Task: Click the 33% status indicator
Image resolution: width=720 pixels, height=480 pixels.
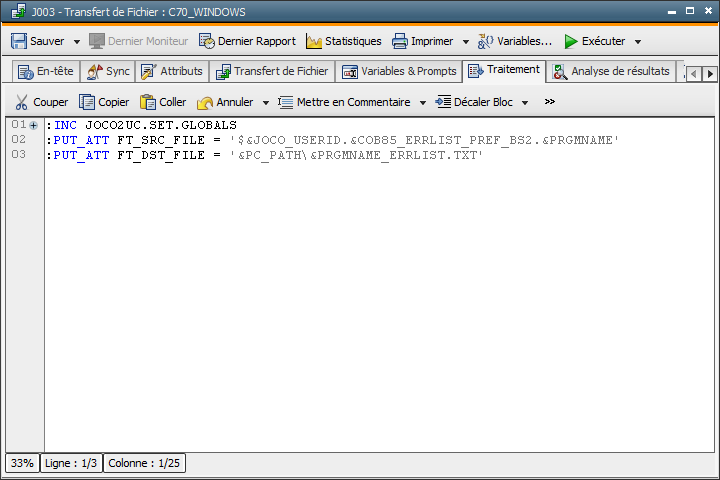Action: click(22, 463)
